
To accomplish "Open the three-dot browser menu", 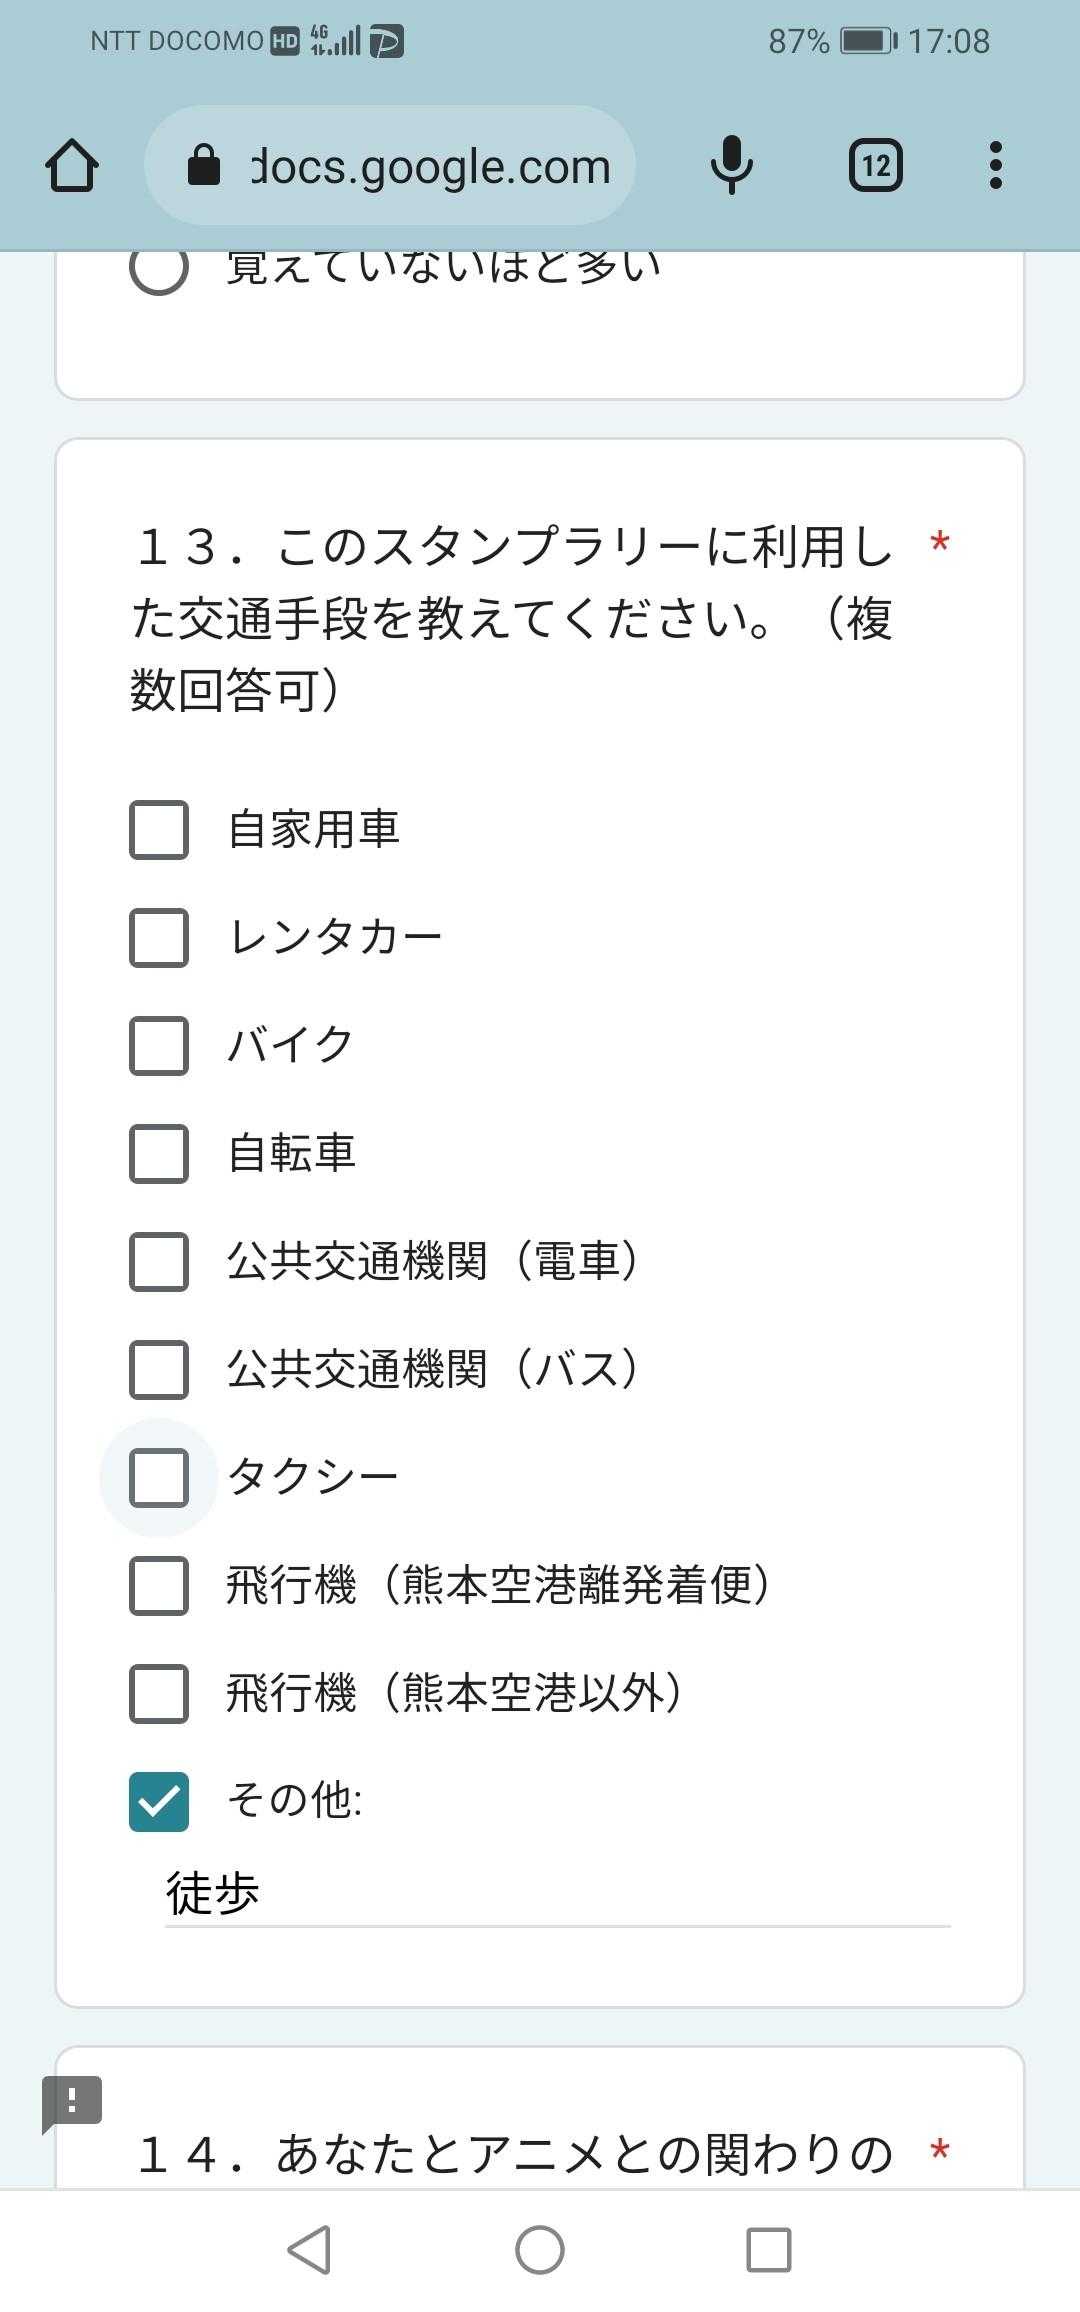I will point(995,165).
